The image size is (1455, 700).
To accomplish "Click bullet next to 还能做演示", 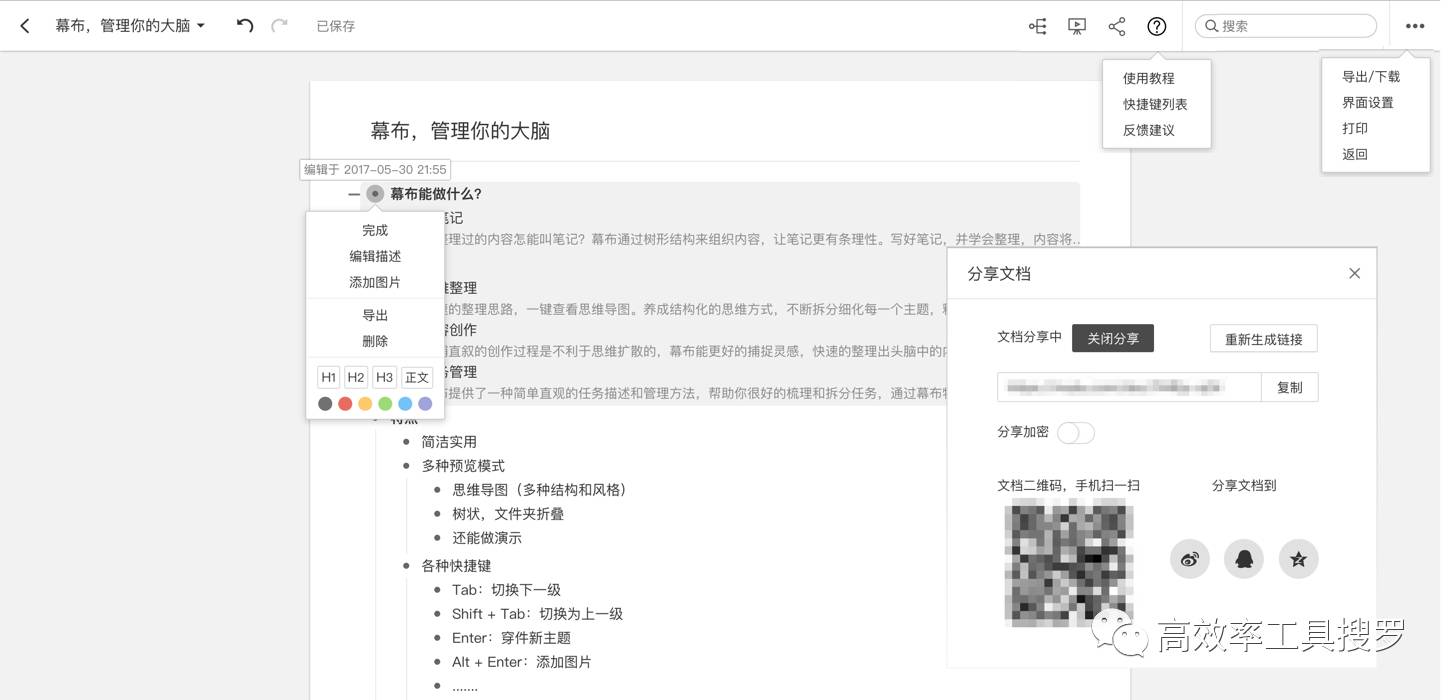I will 437,537.
